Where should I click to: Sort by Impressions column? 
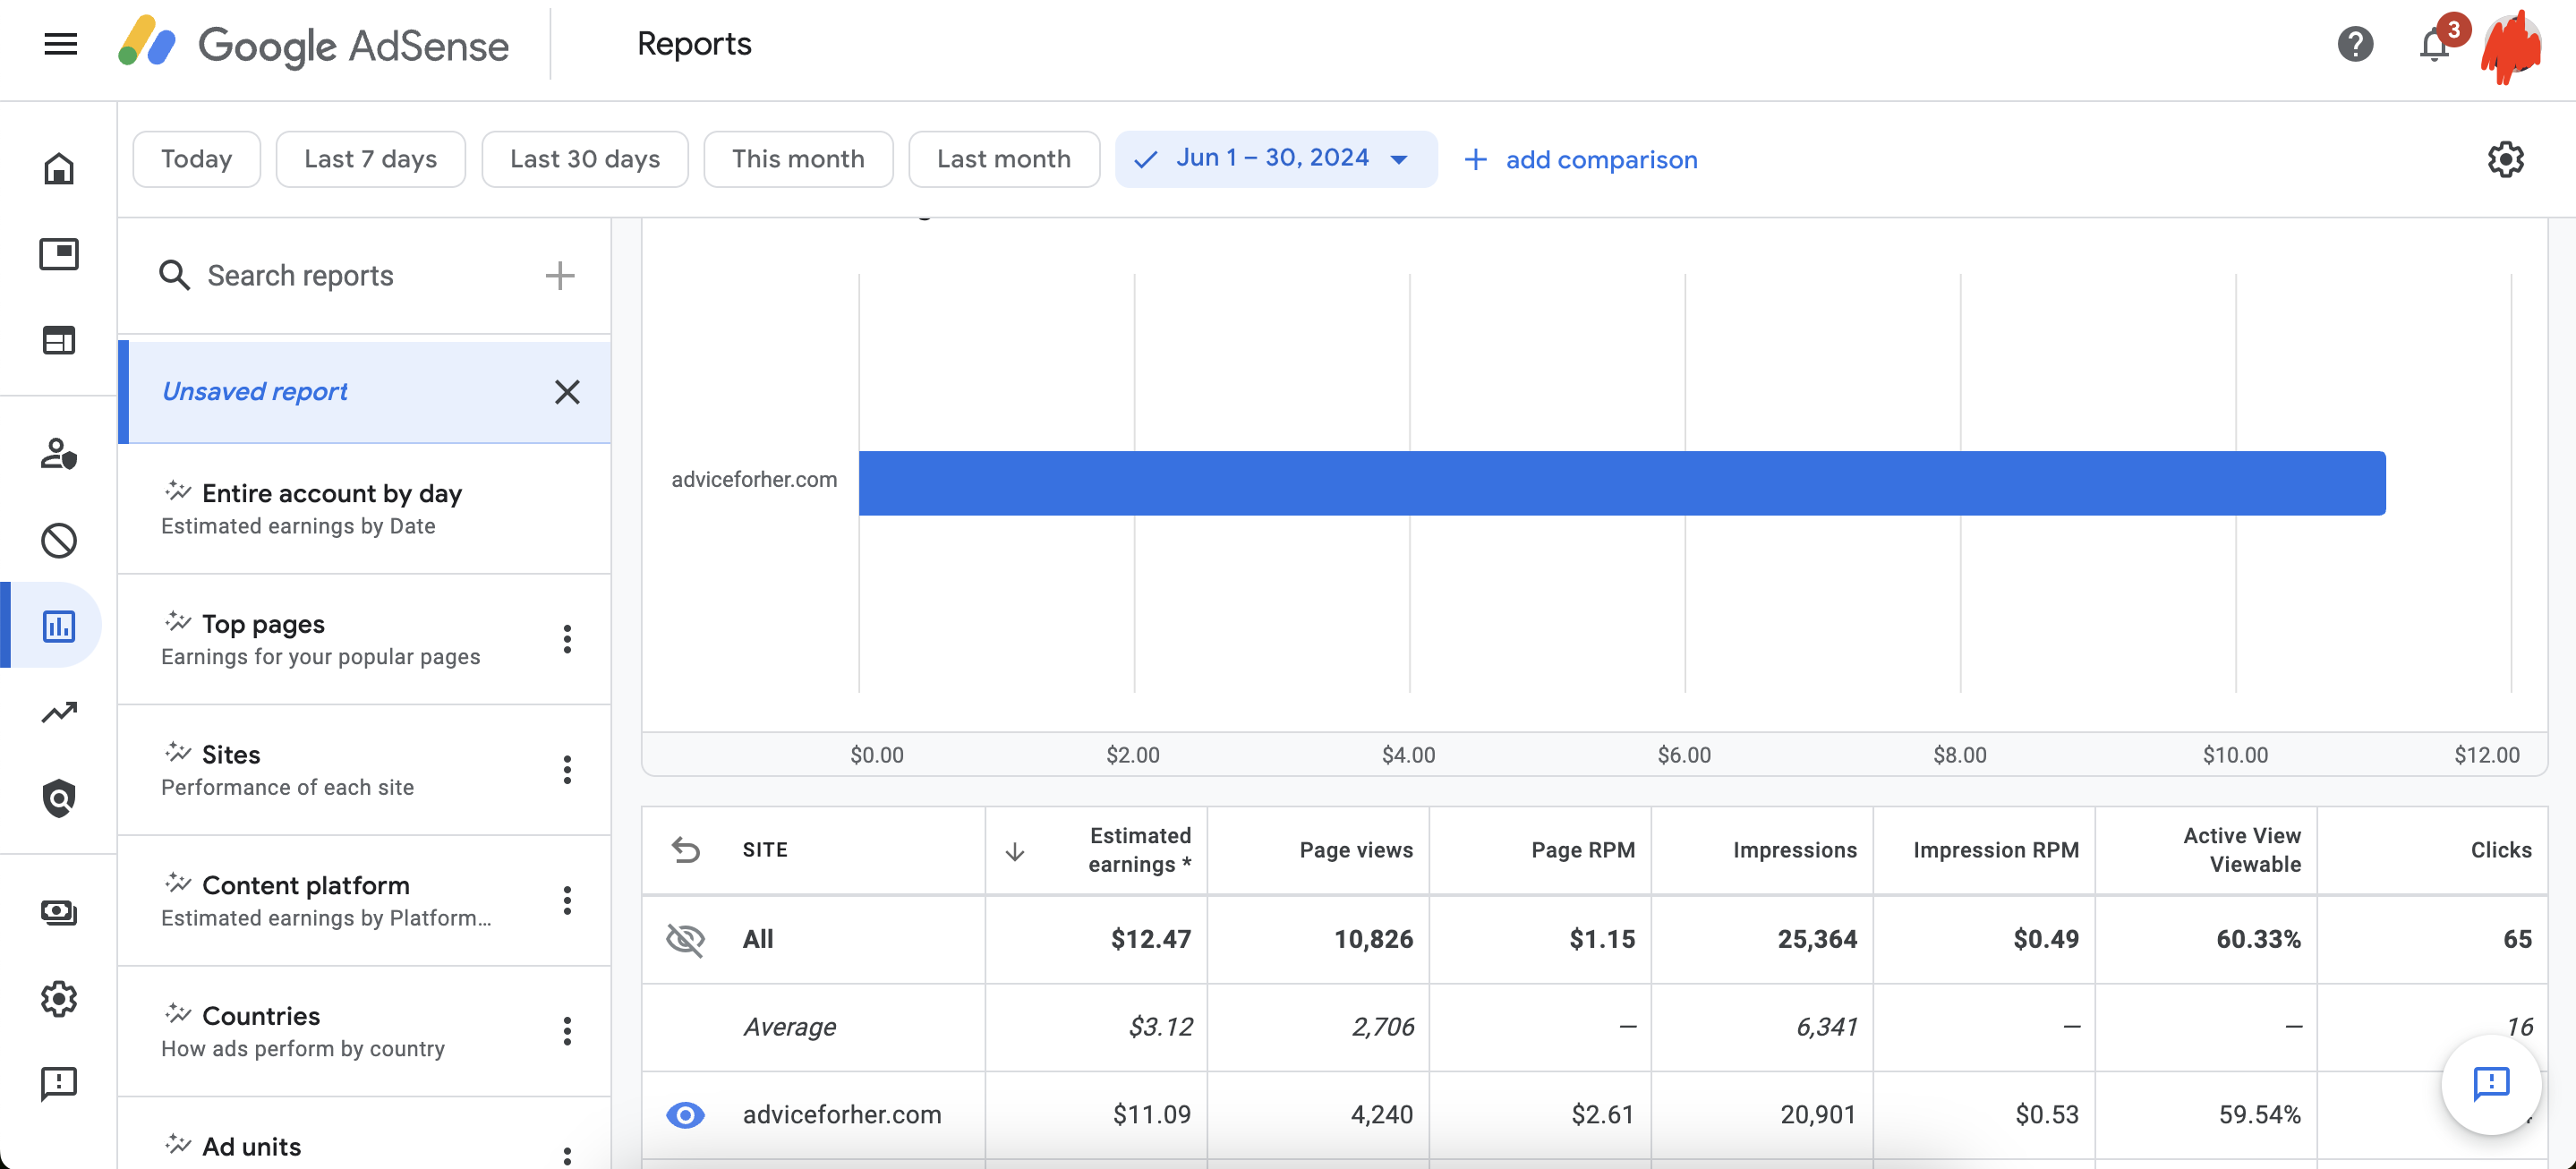[1795, 850]
